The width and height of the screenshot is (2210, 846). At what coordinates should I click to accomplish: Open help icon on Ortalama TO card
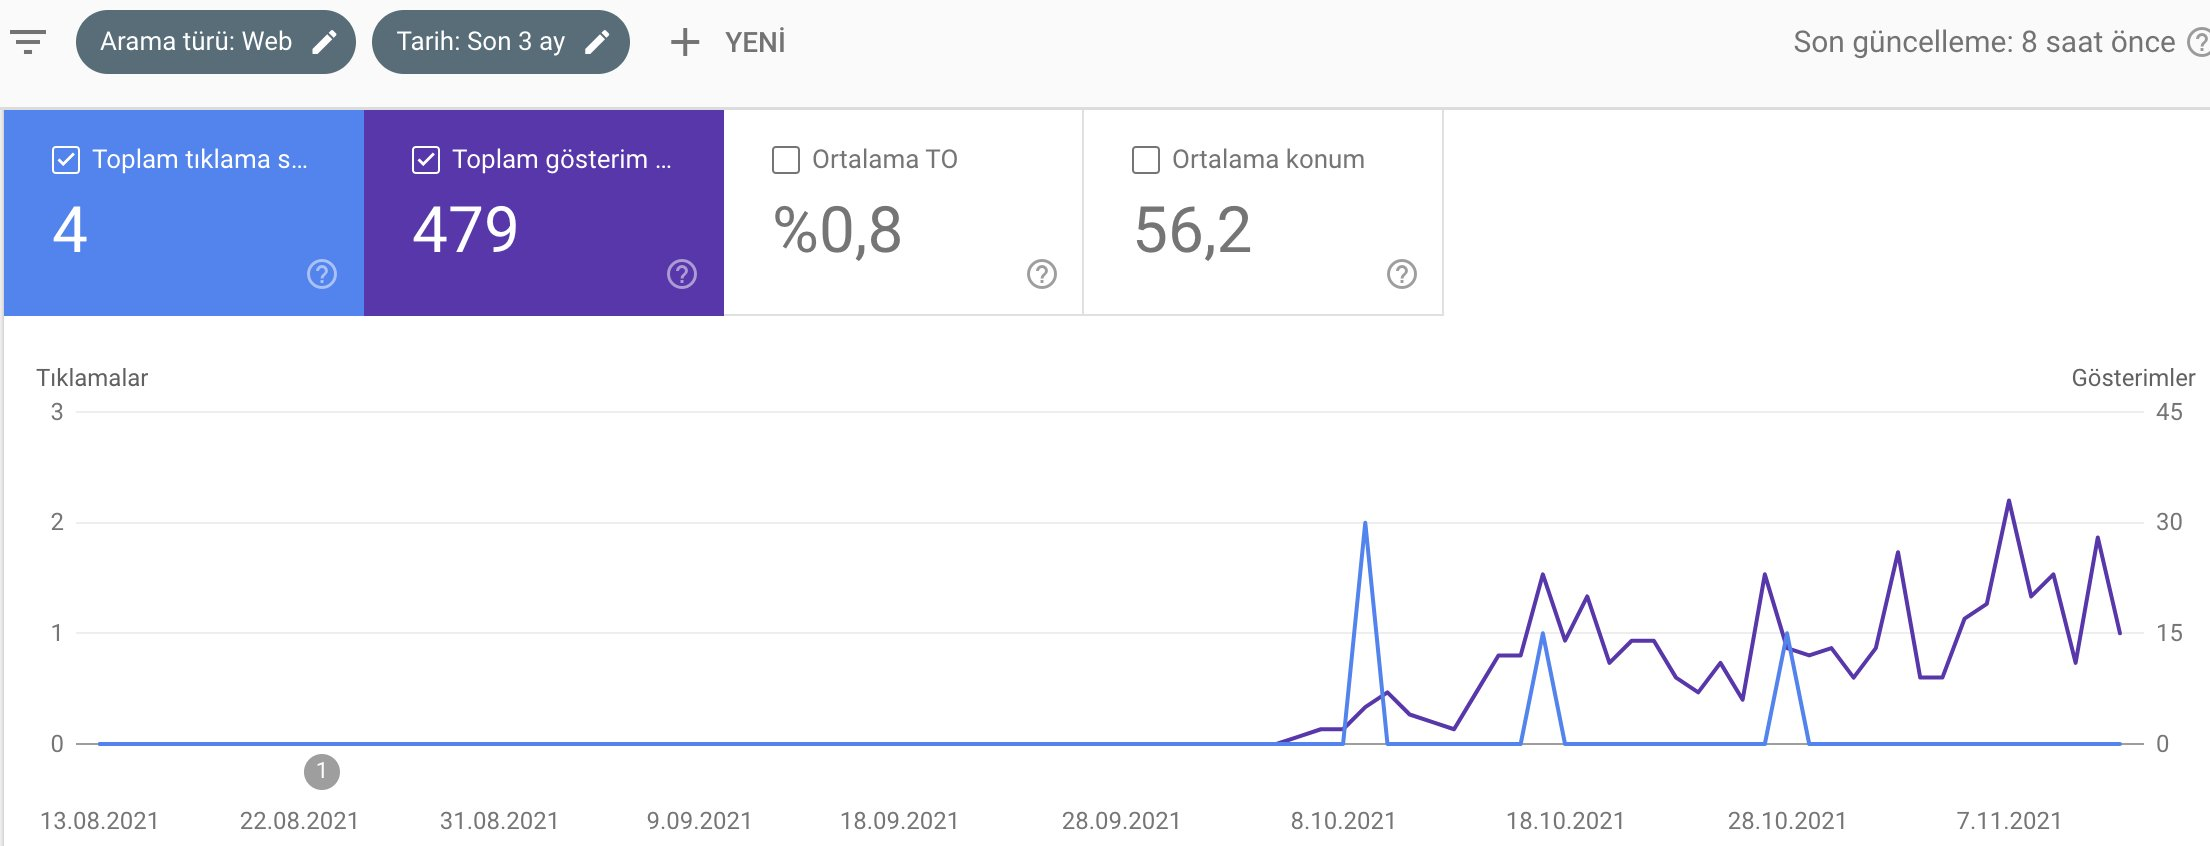(1042, 274)
